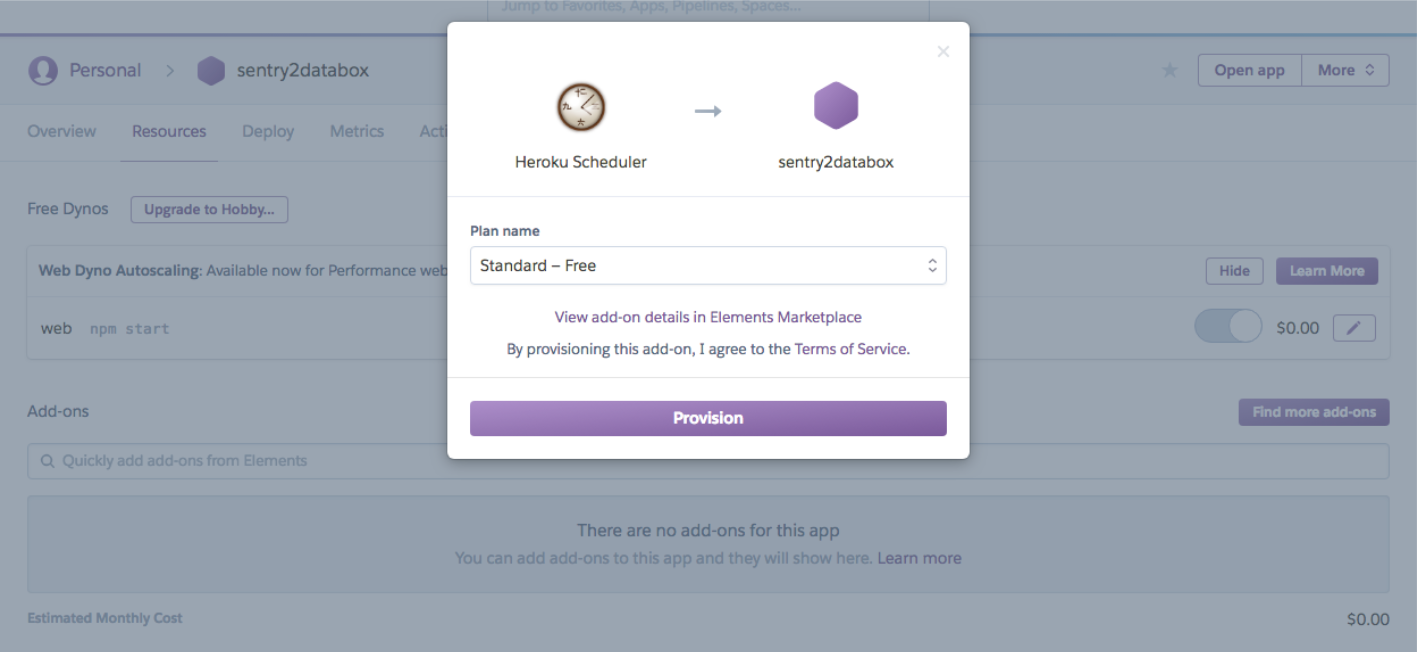
Task: Click the Personal account avatar icon
Action: coord(43,71)
